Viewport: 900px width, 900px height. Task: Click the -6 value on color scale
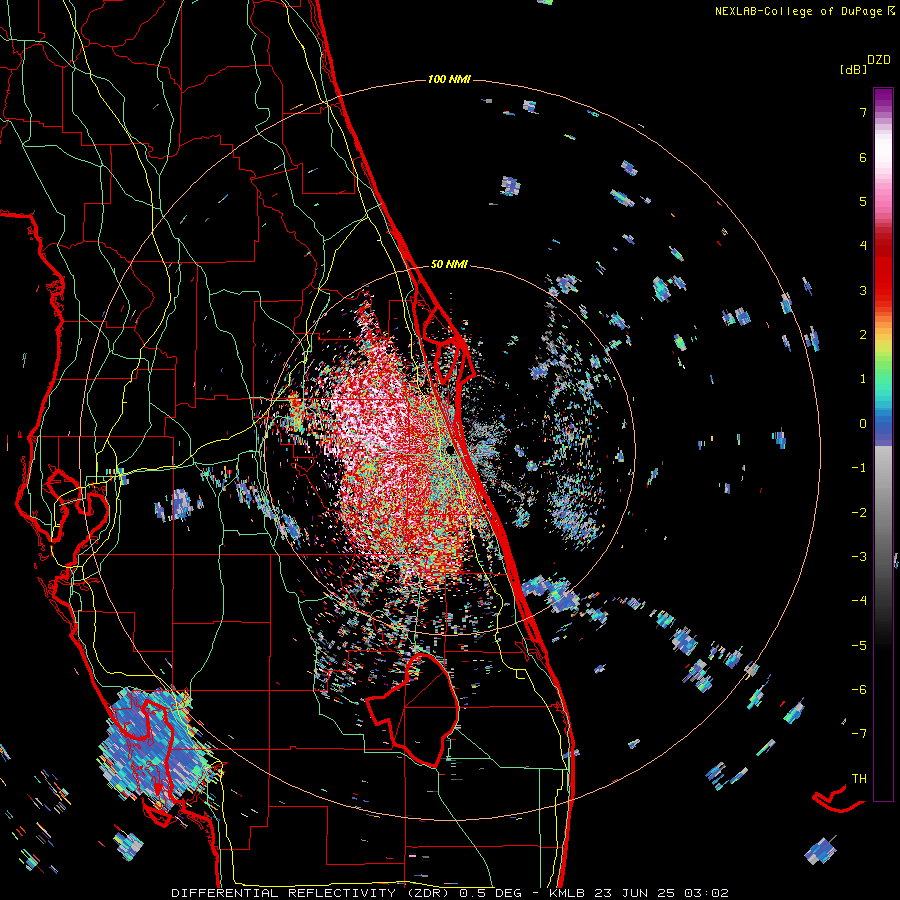click(859, 690)
